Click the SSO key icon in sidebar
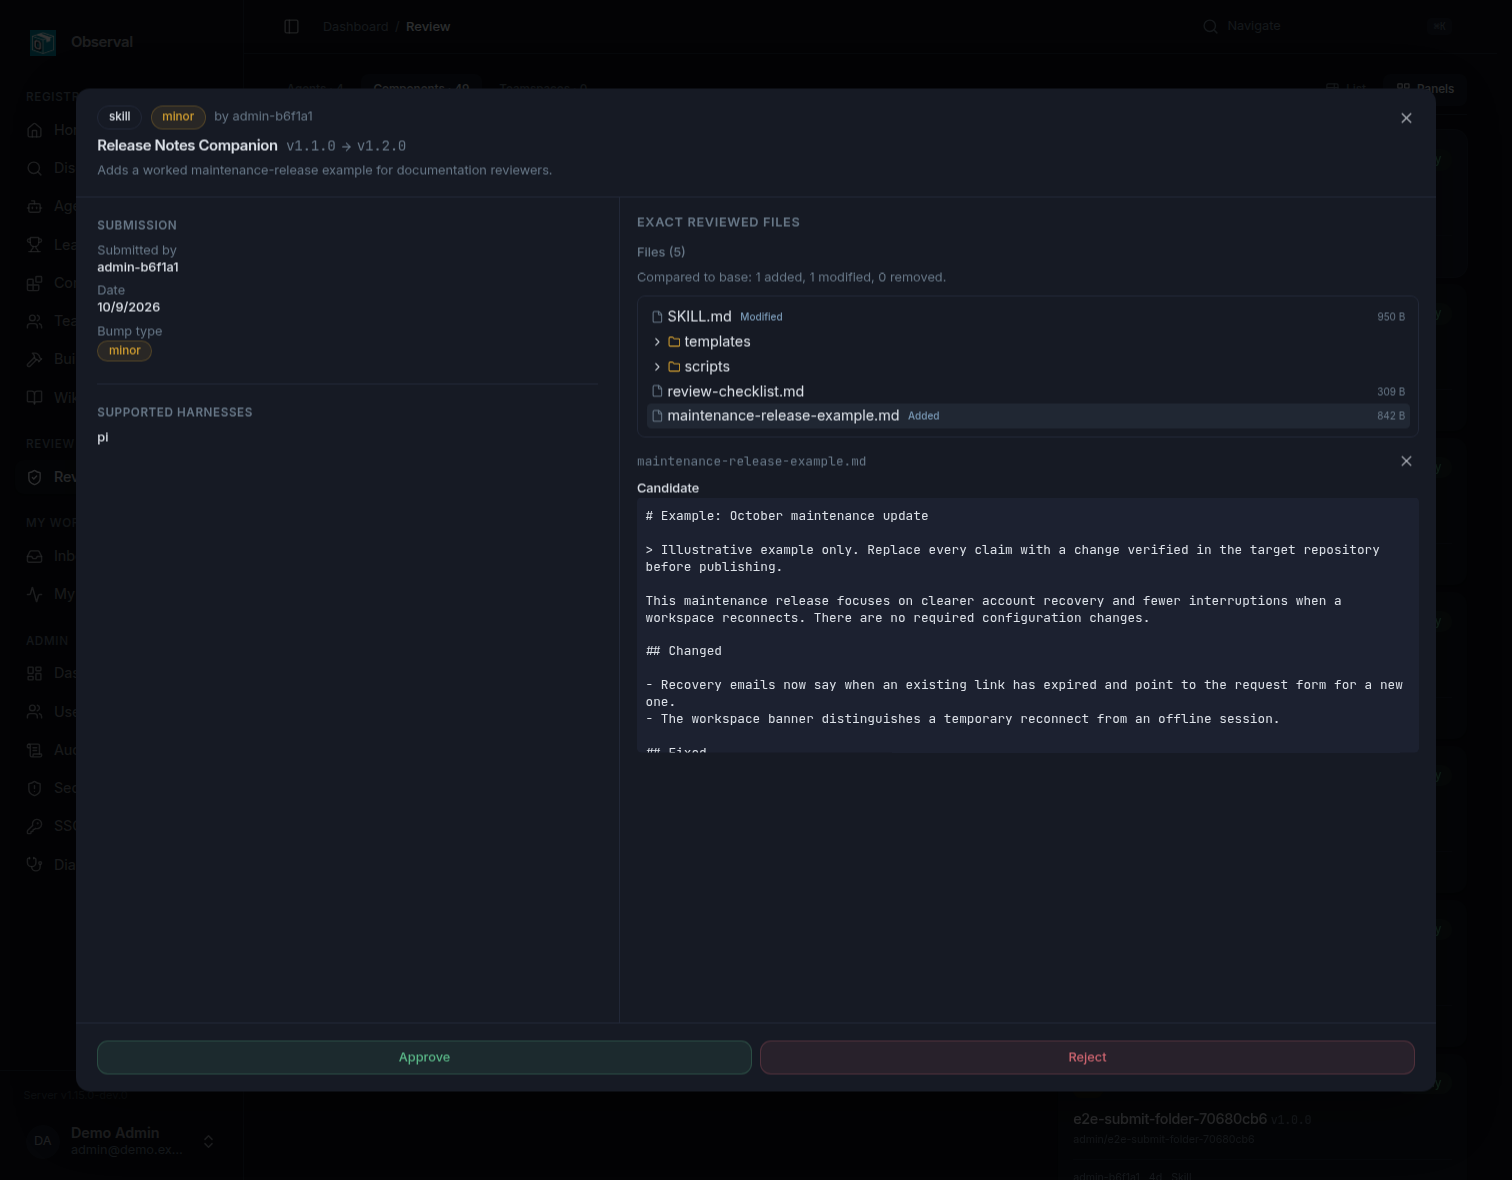Viewport: 1512px width, 1180px height. pos(35,826)
